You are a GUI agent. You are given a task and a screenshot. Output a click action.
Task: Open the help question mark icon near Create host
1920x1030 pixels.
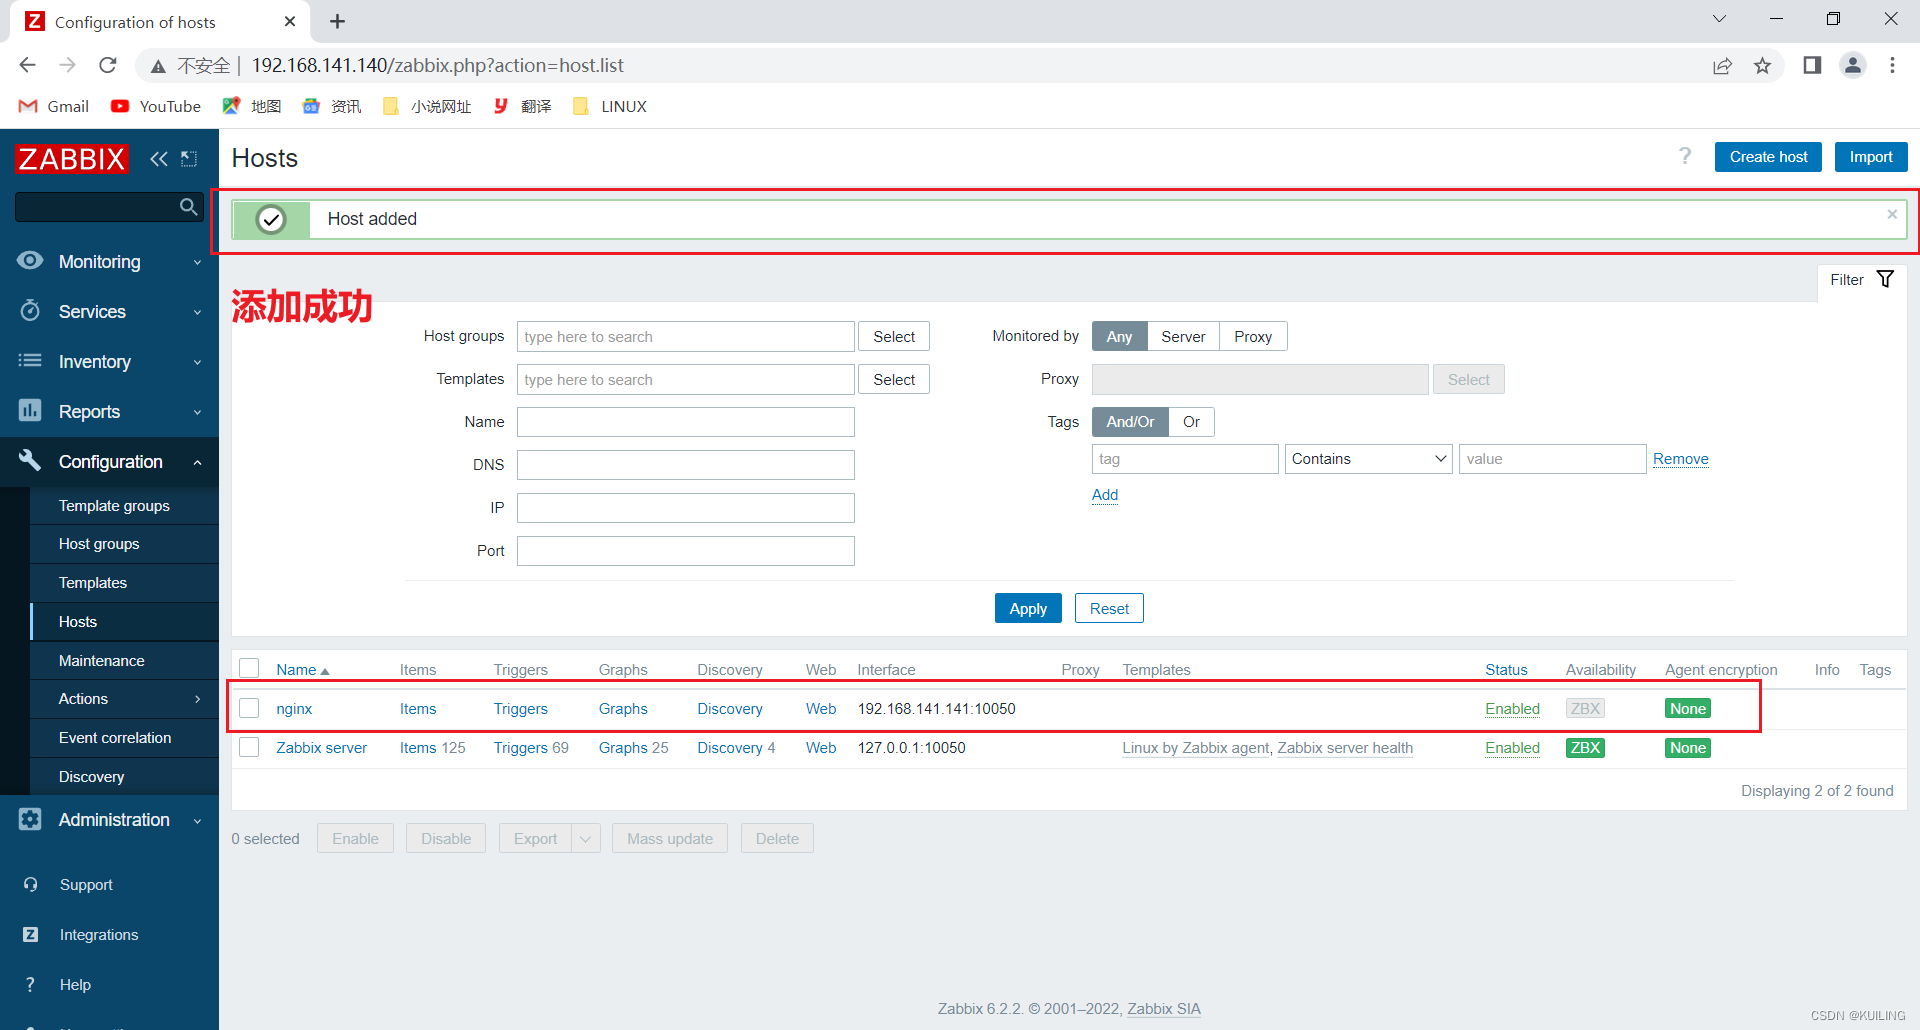1685,156
